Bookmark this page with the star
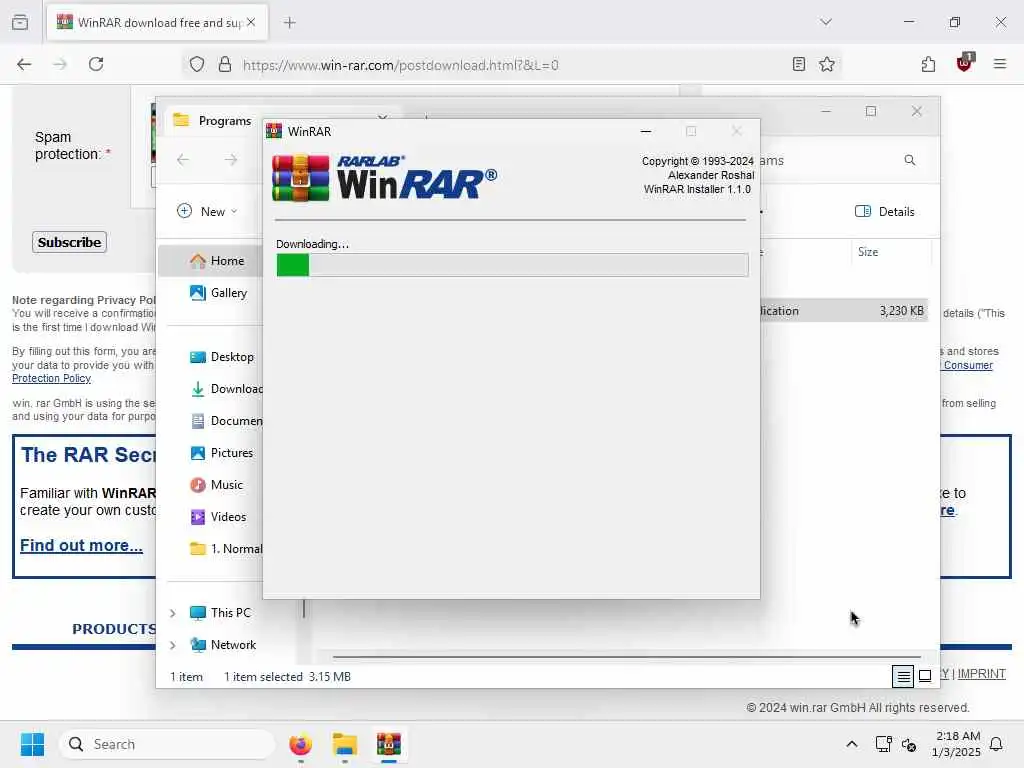This screenshot has width=1024, height=768. click(827, 64)
